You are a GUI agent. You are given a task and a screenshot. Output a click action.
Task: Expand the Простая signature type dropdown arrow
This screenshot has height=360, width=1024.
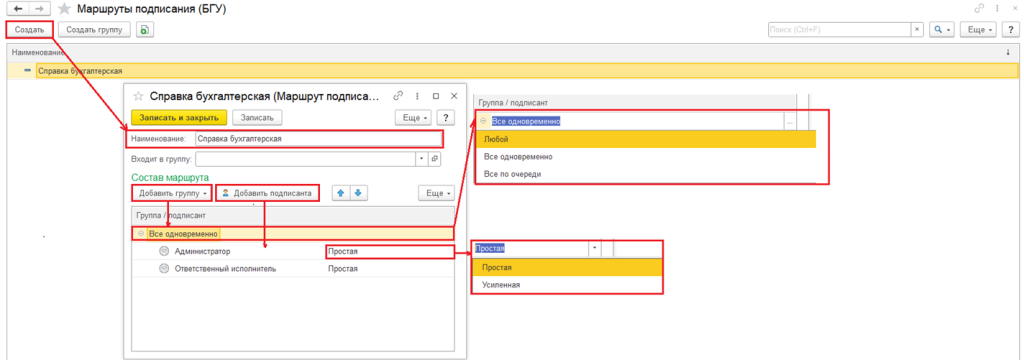594,248
